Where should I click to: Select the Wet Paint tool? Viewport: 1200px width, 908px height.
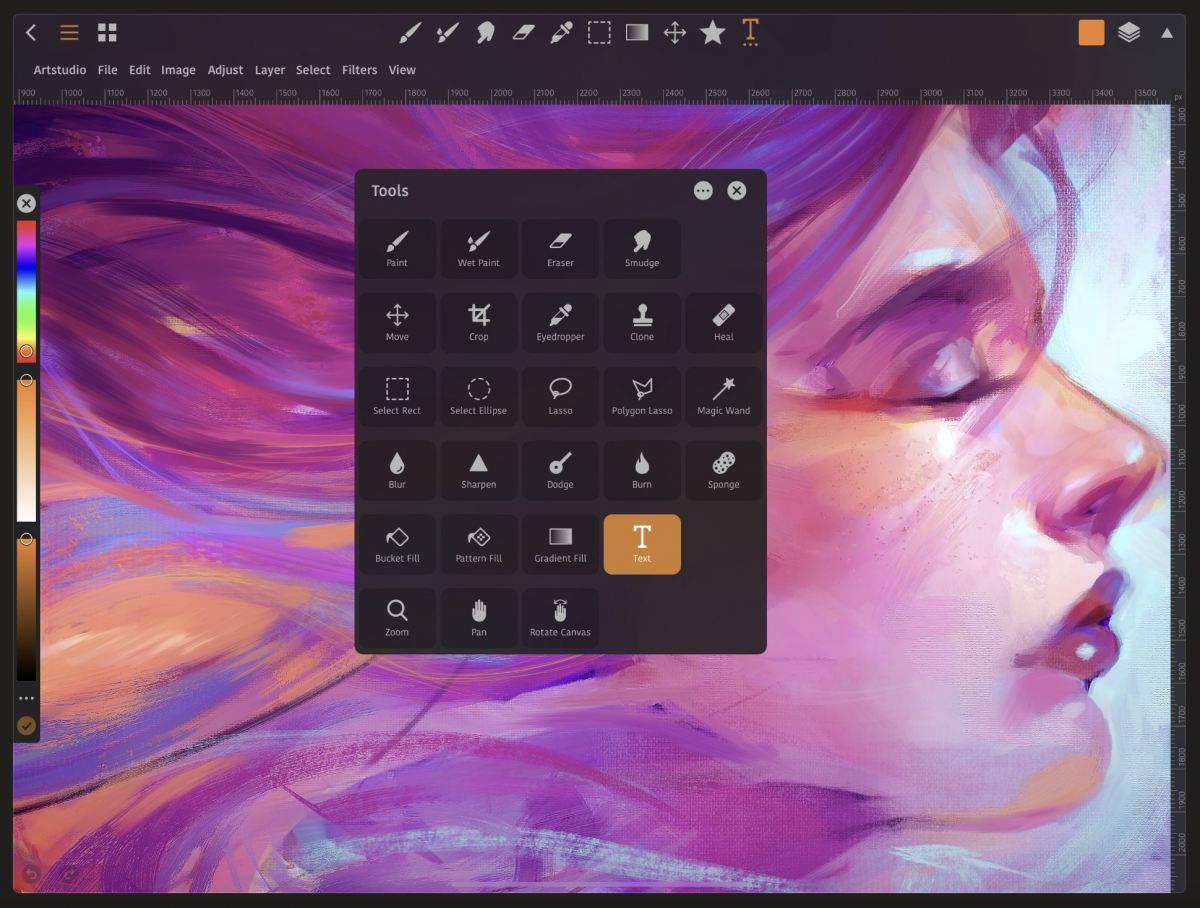pos(479,248)
